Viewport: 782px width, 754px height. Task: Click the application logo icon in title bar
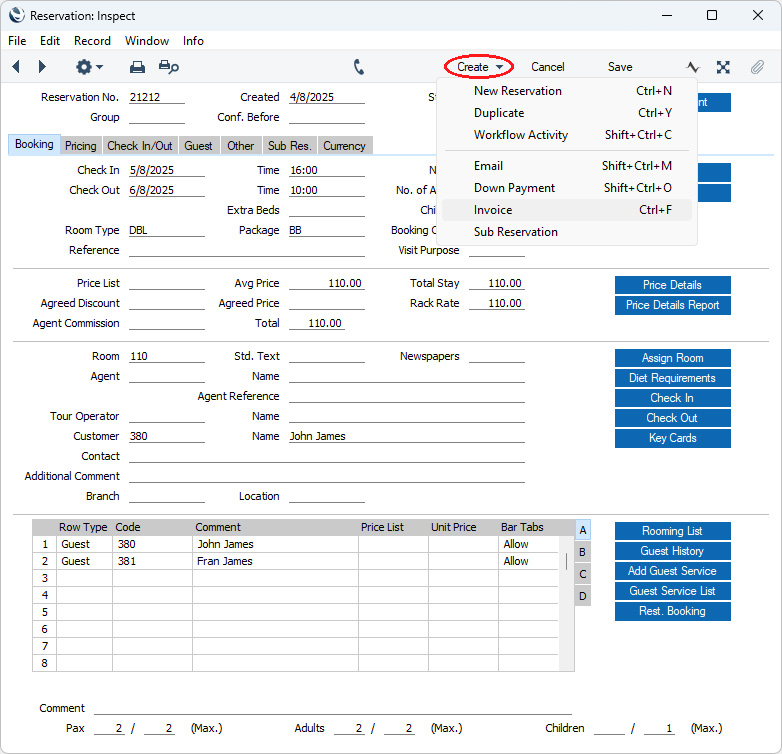(16, 15)
